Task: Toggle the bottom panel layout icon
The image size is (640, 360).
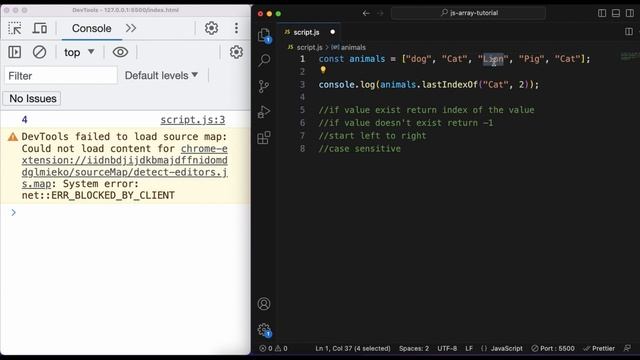Action: [616, 13]
